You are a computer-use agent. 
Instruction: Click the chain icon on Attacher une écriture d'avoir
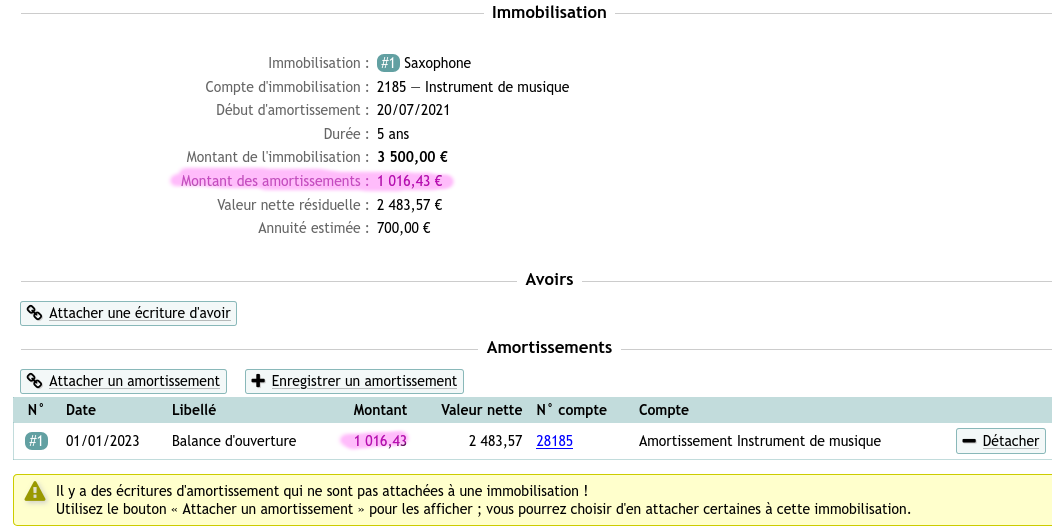(34, 314)
